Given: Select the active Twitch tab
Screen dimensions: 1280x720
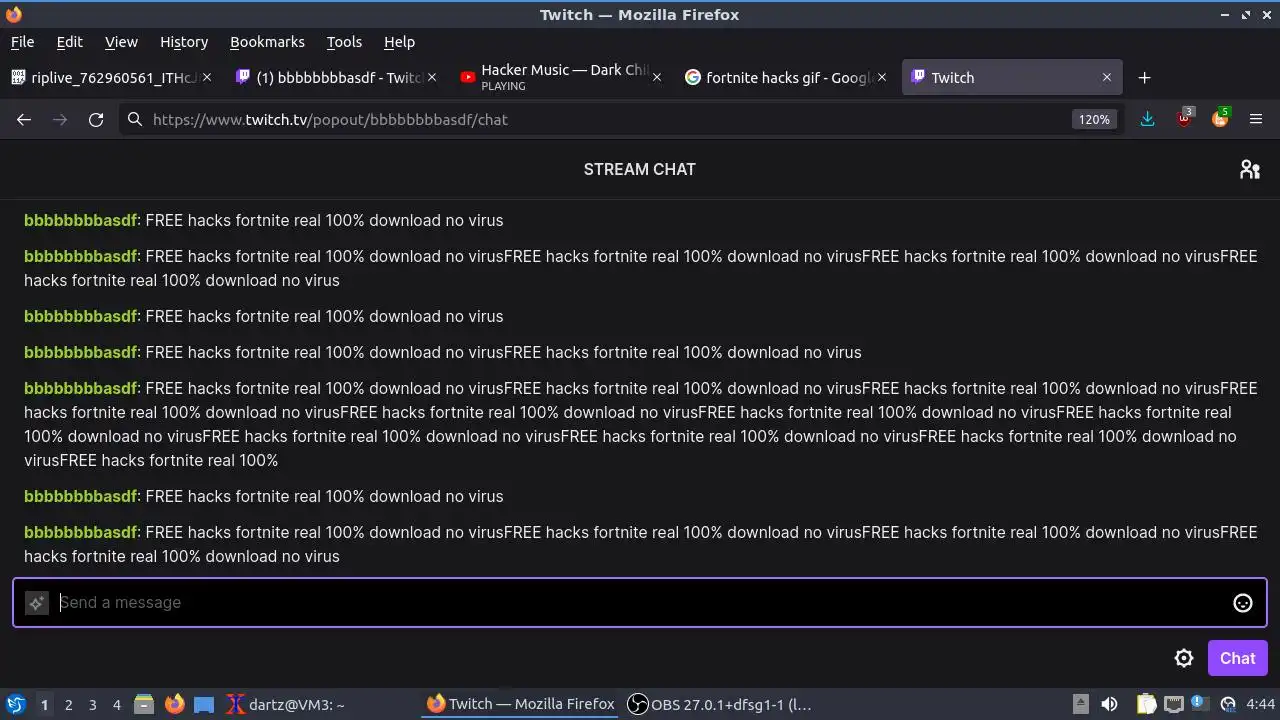Looking at the screenshot, I should (x=1010, y=77).
